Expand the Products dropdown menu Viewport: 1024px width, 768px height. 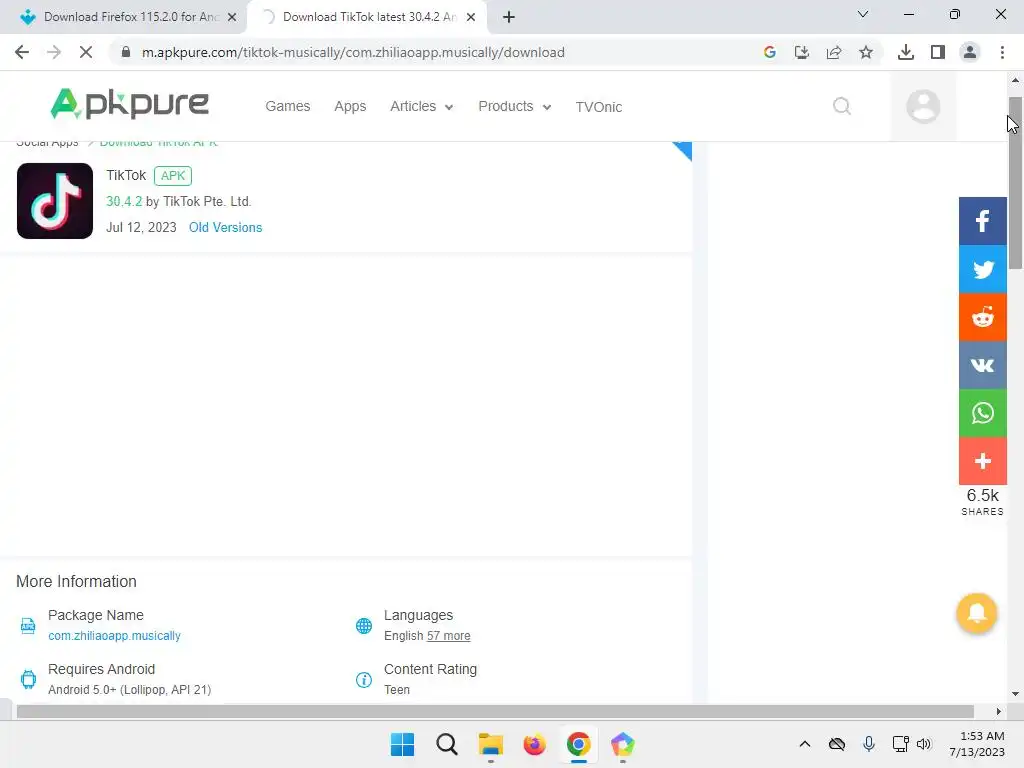[515, 106]
